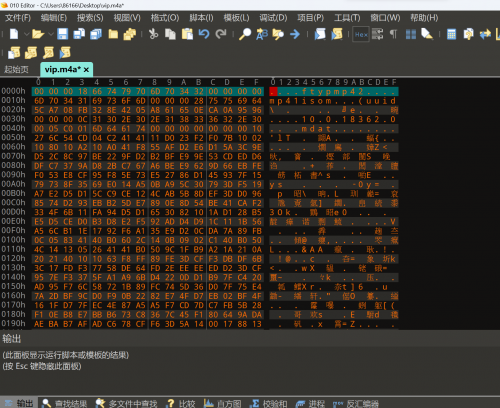The height and width of the screenshot is (408, 500).
Task: Click address label 0100h in hex view
Action: [x=13, y=240]
